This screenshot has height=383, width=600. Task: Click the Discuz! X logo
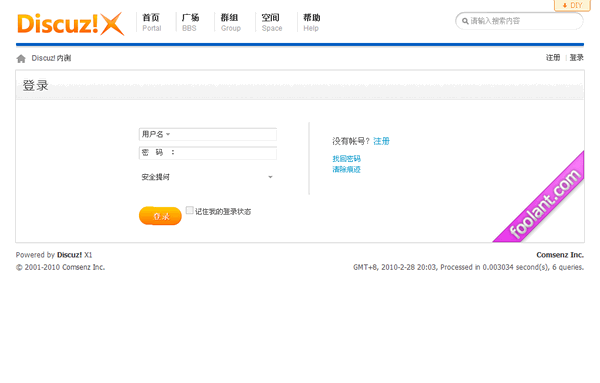pos(71,24)
